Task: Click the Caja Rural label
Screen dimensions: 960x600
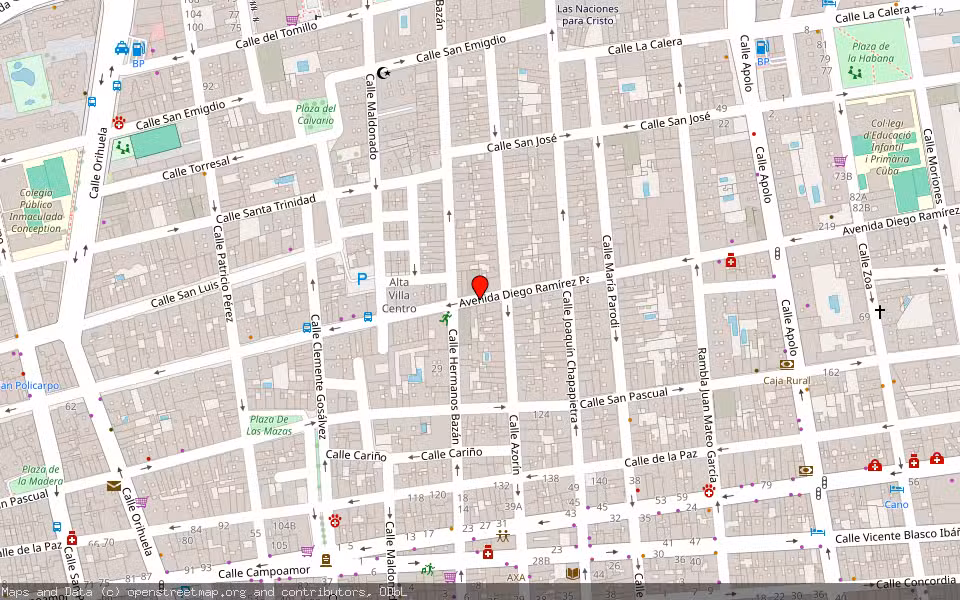Action: click(x=787, y=380)
